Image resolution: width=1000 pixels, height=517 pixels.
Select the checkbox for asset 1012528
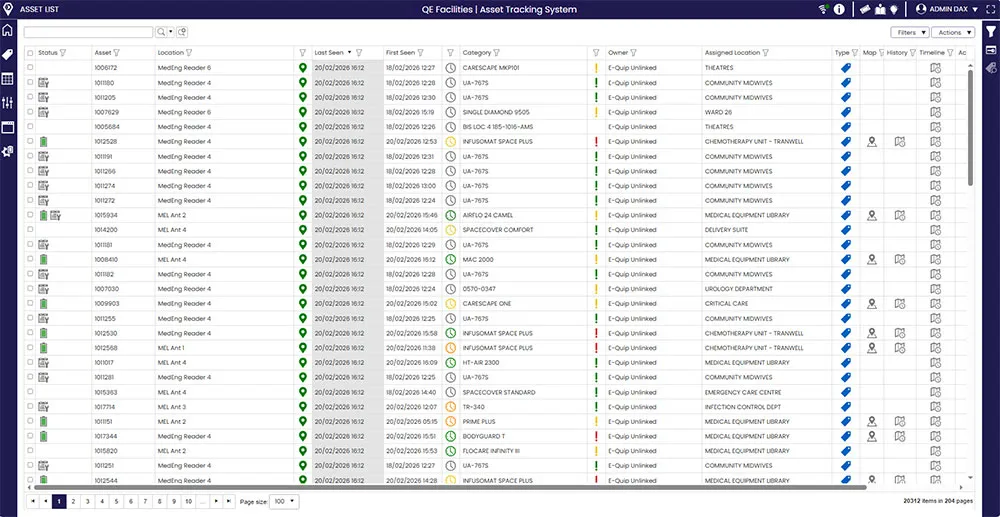(30, 142)
